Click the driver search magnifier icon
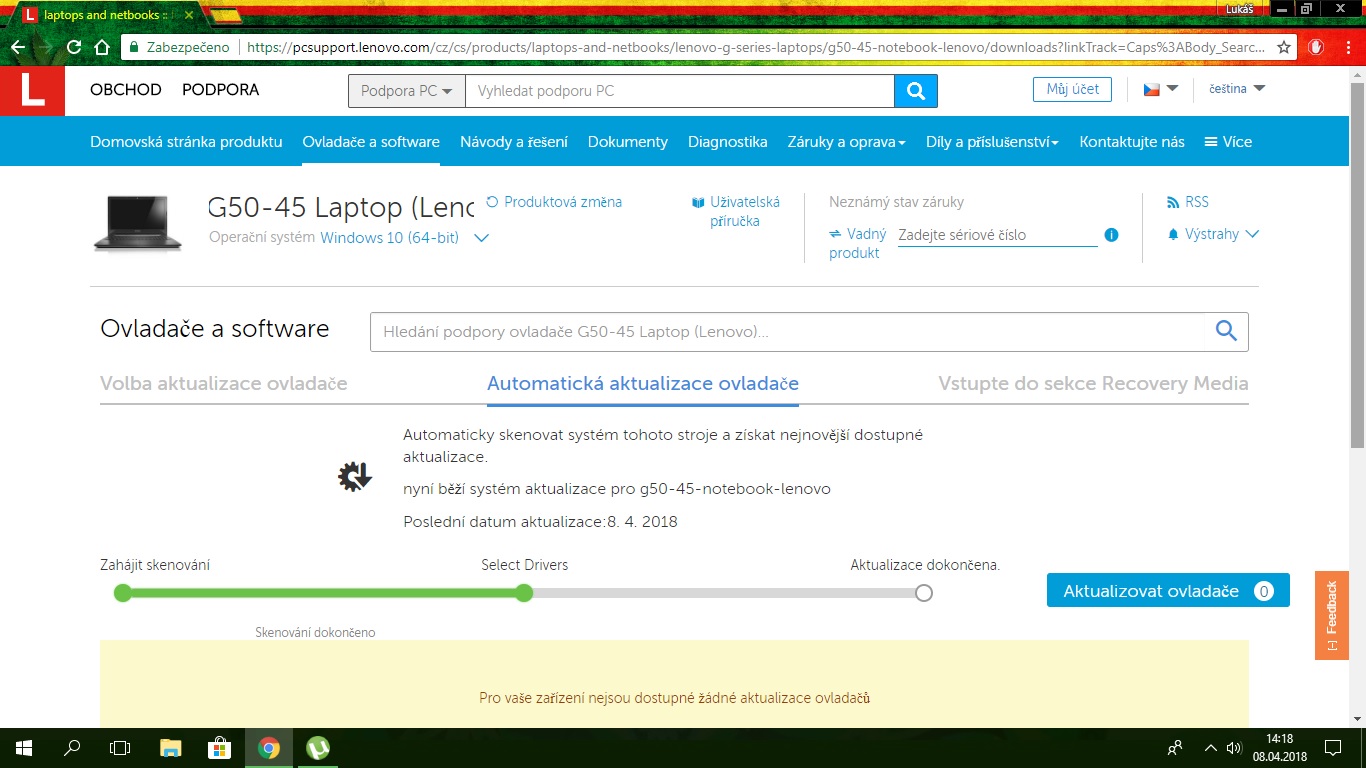This screenshot has width=1366, height=768. click(1226, 331)
